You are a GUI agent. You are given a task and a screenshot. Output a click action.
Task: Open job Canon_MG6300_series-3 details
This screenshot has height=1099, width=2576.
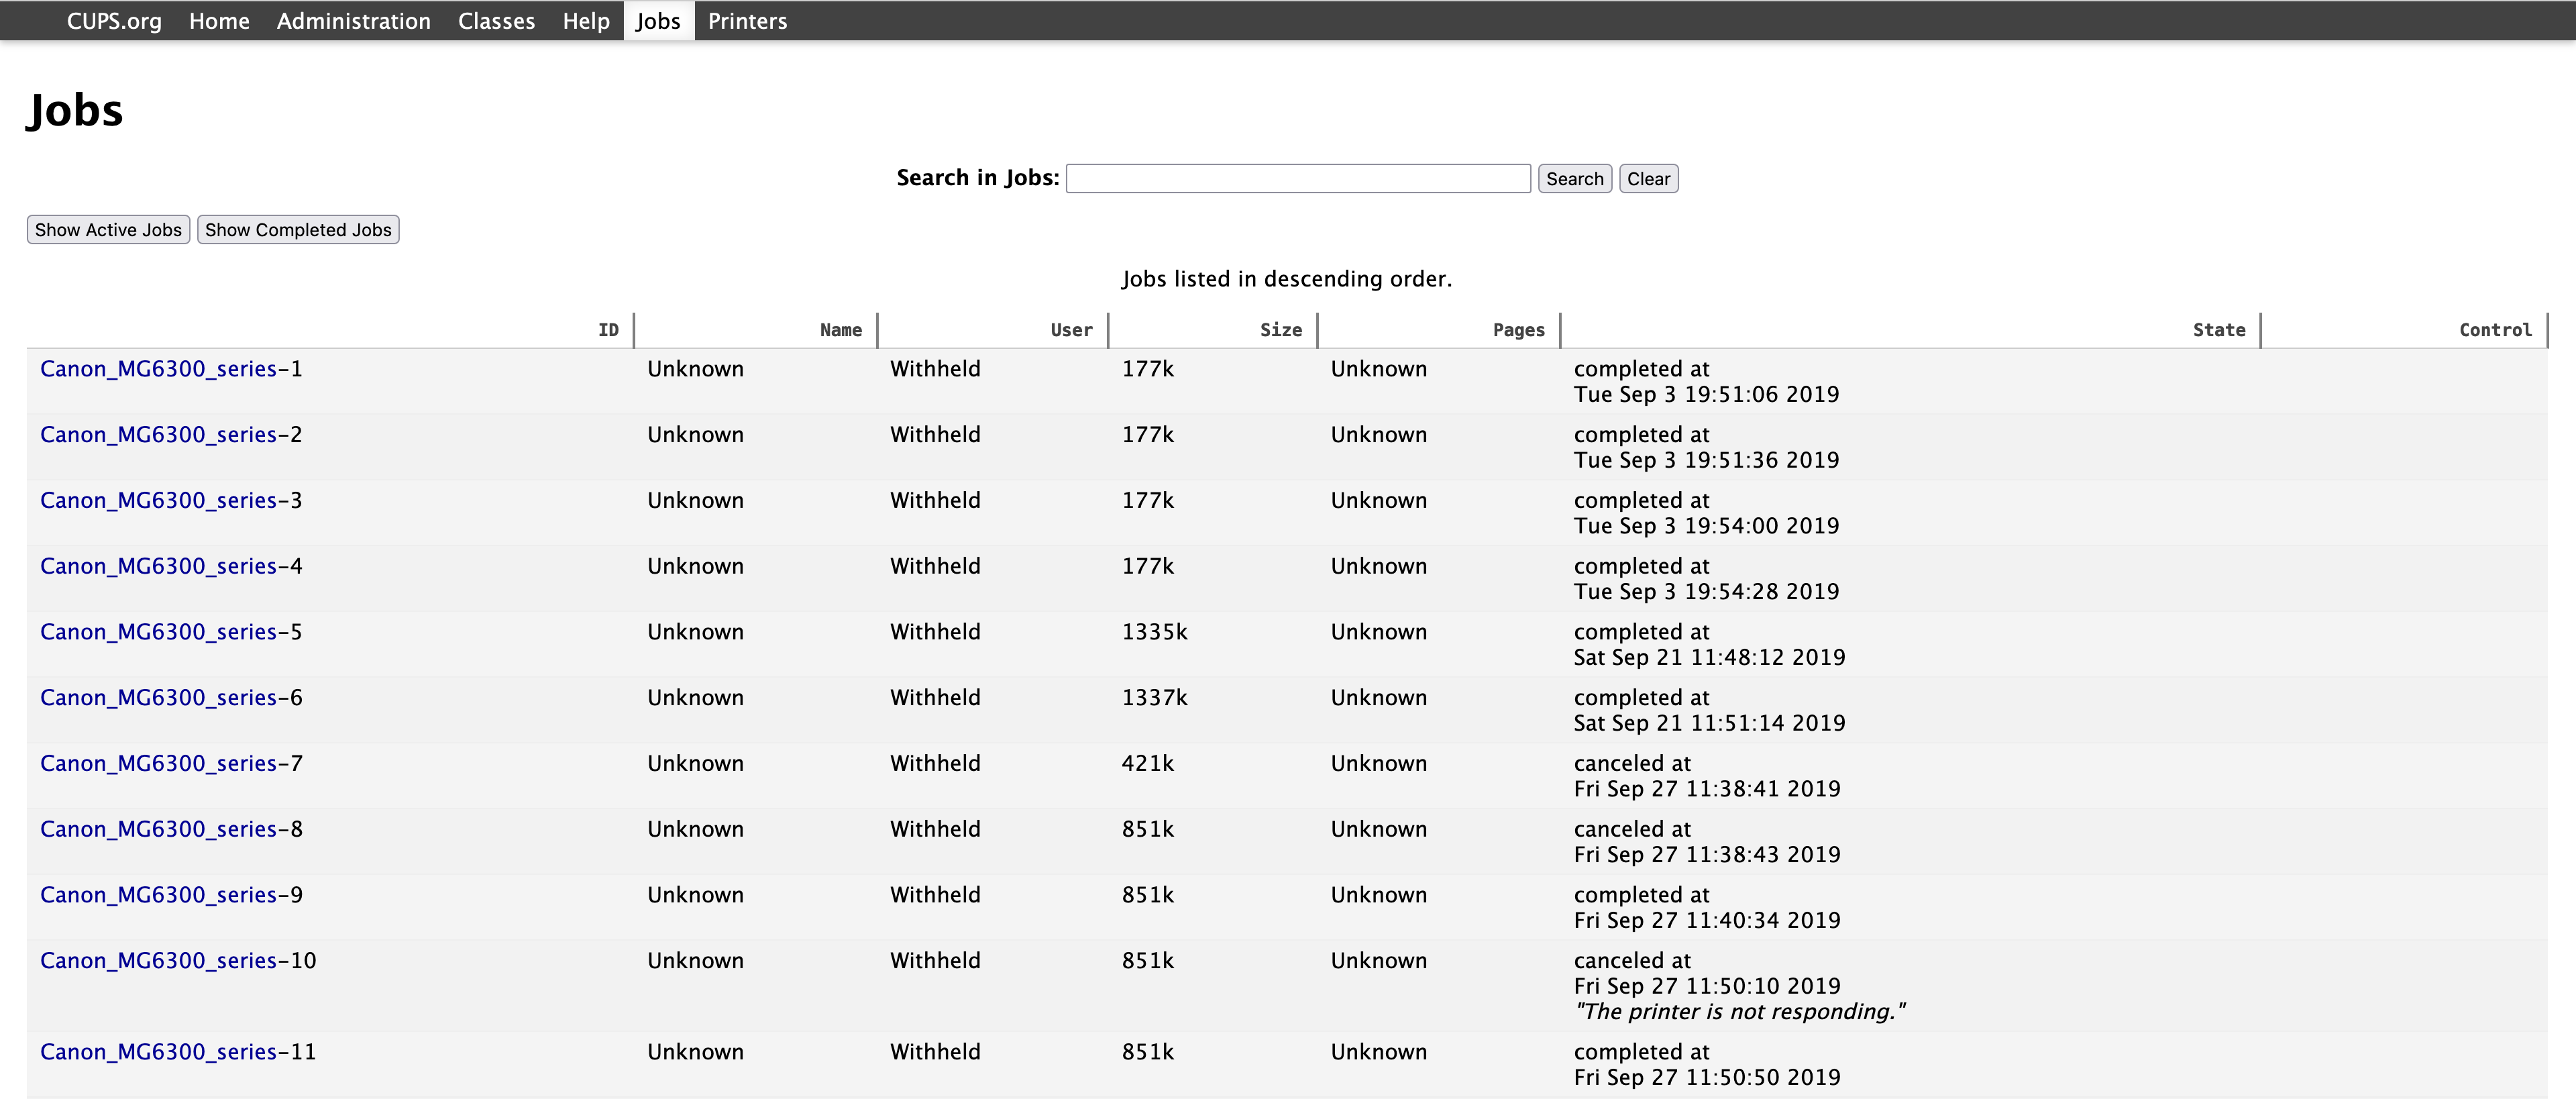[170, 500]
